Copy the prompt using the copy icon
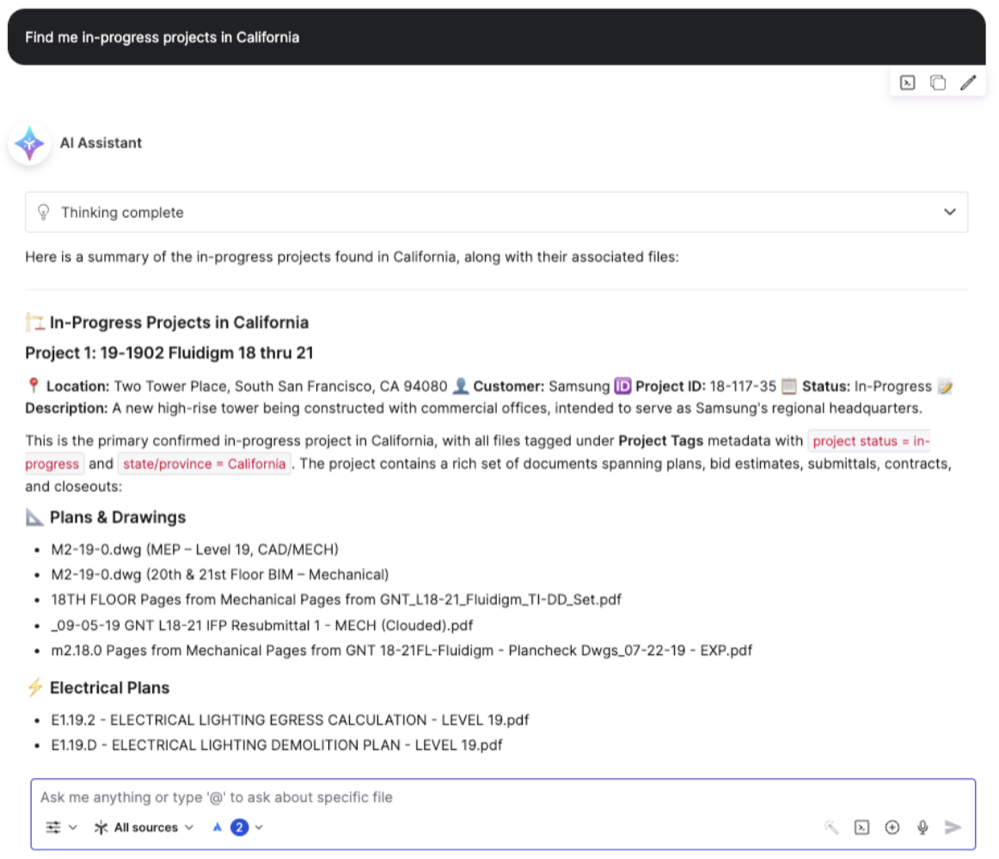 pyautogui.click(x=938, y=83)
